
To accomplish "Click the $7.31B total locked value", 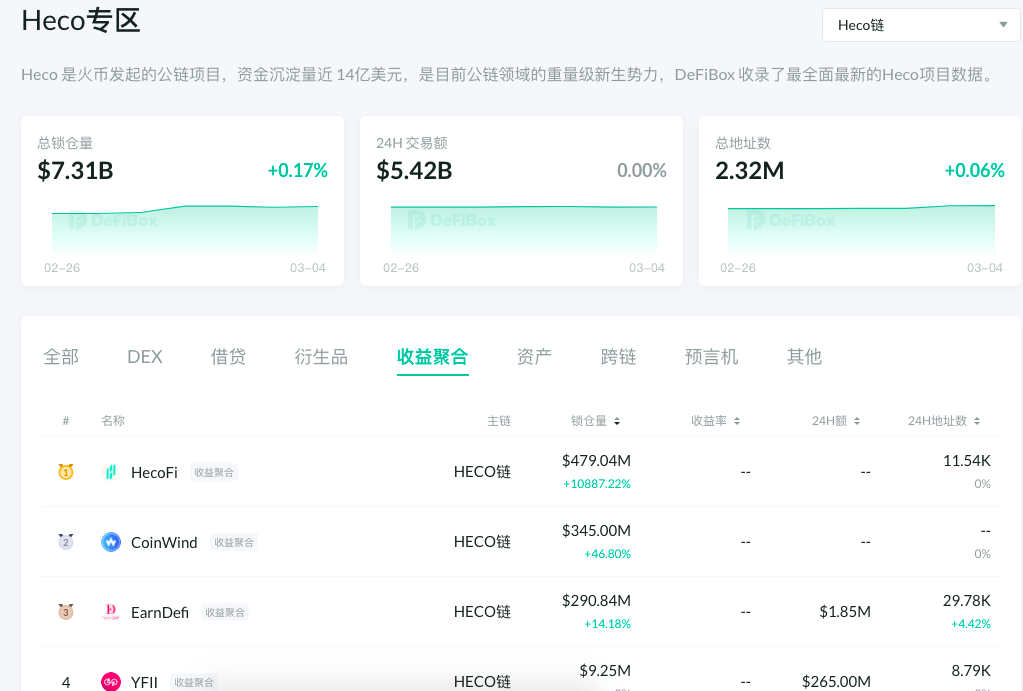I will [75, 170].
